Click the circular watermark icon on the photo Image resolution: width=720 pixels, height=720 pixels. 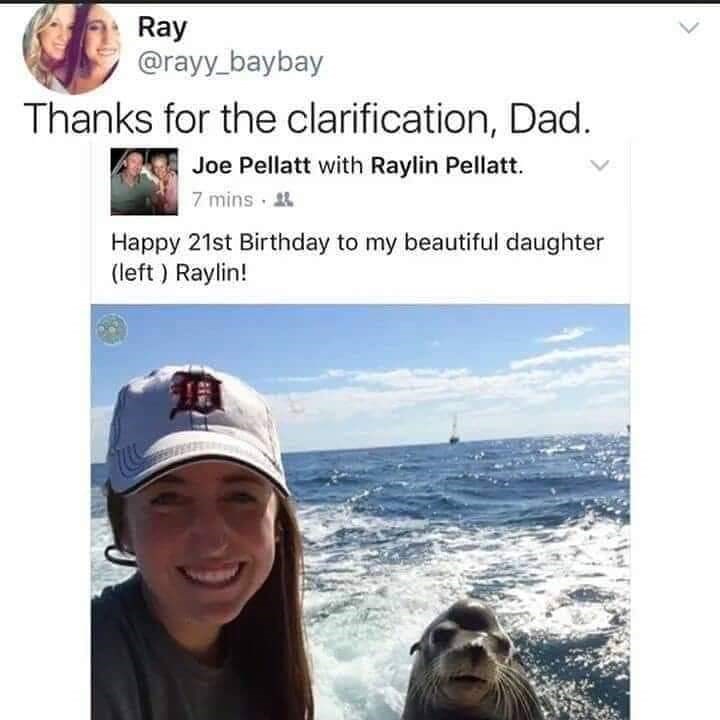click(112, 329)
